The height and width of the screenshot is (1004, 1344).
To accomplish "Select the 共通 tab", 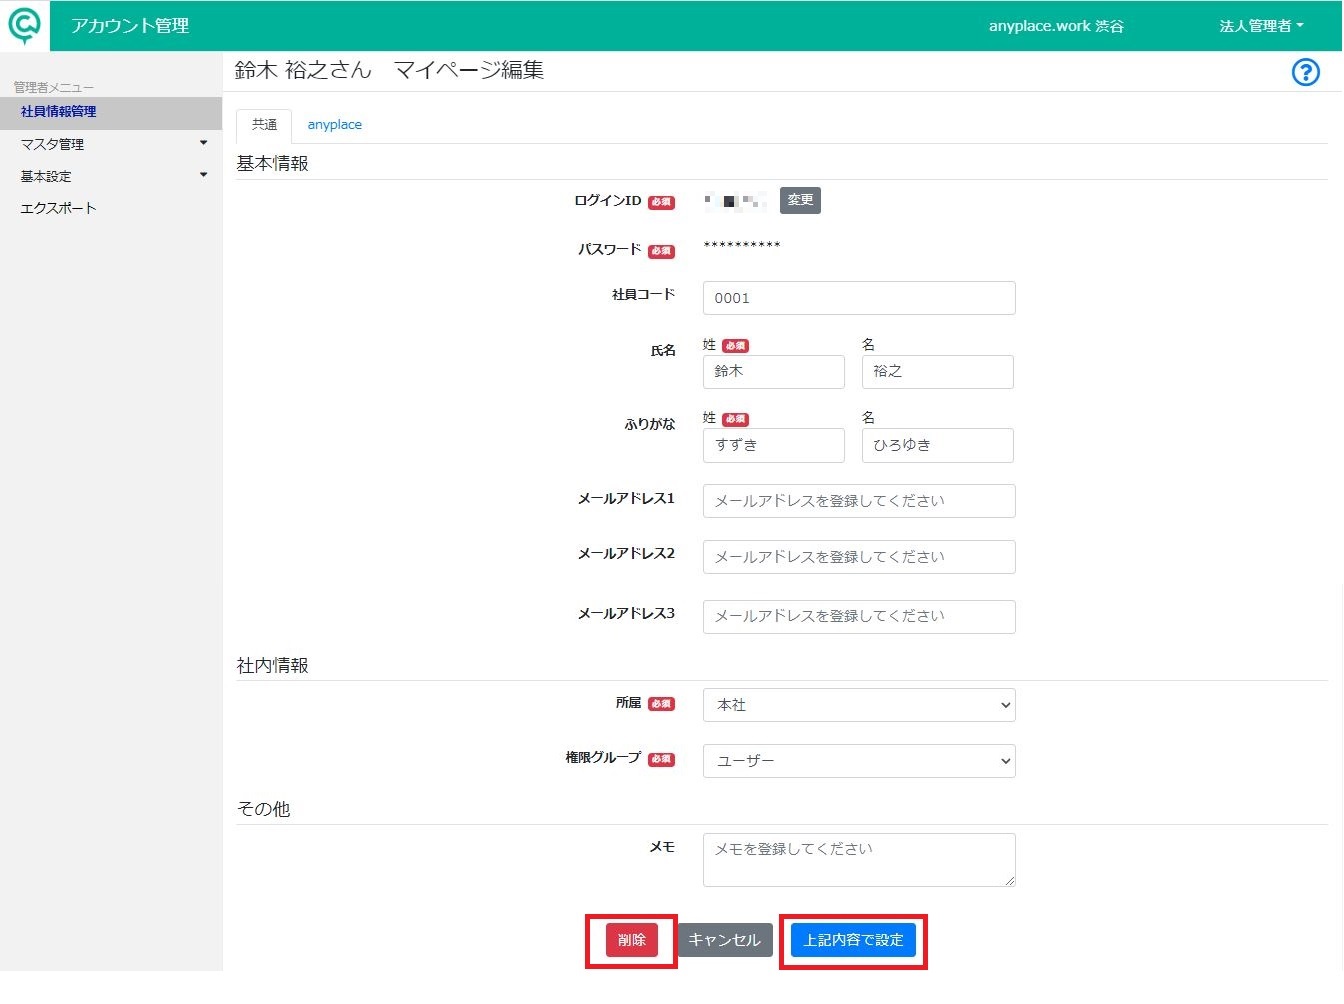I will point(264,125).
